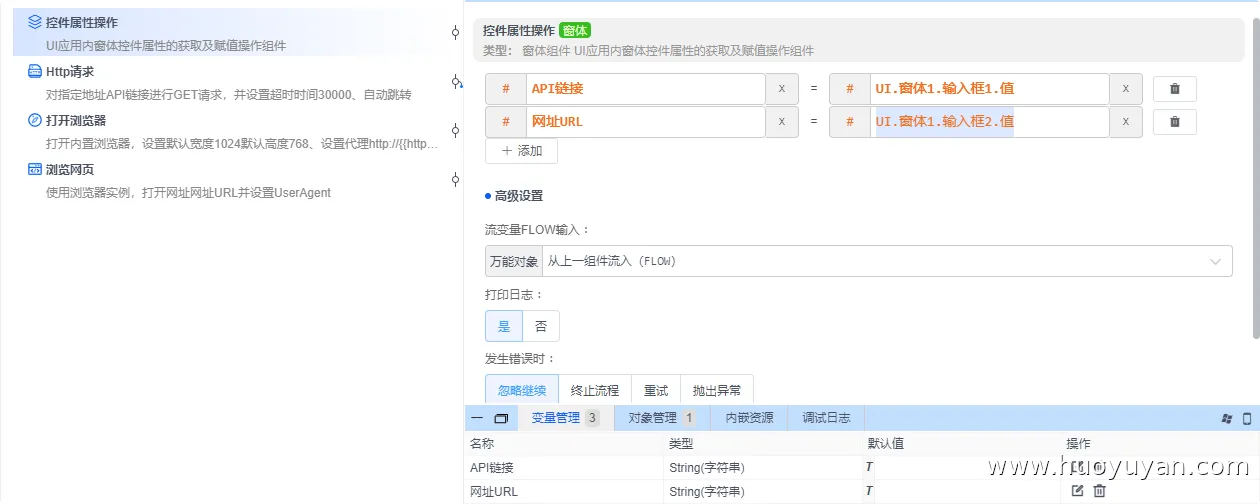
Task: Delete the API链接 assignment row
Action: point(1175,89)
